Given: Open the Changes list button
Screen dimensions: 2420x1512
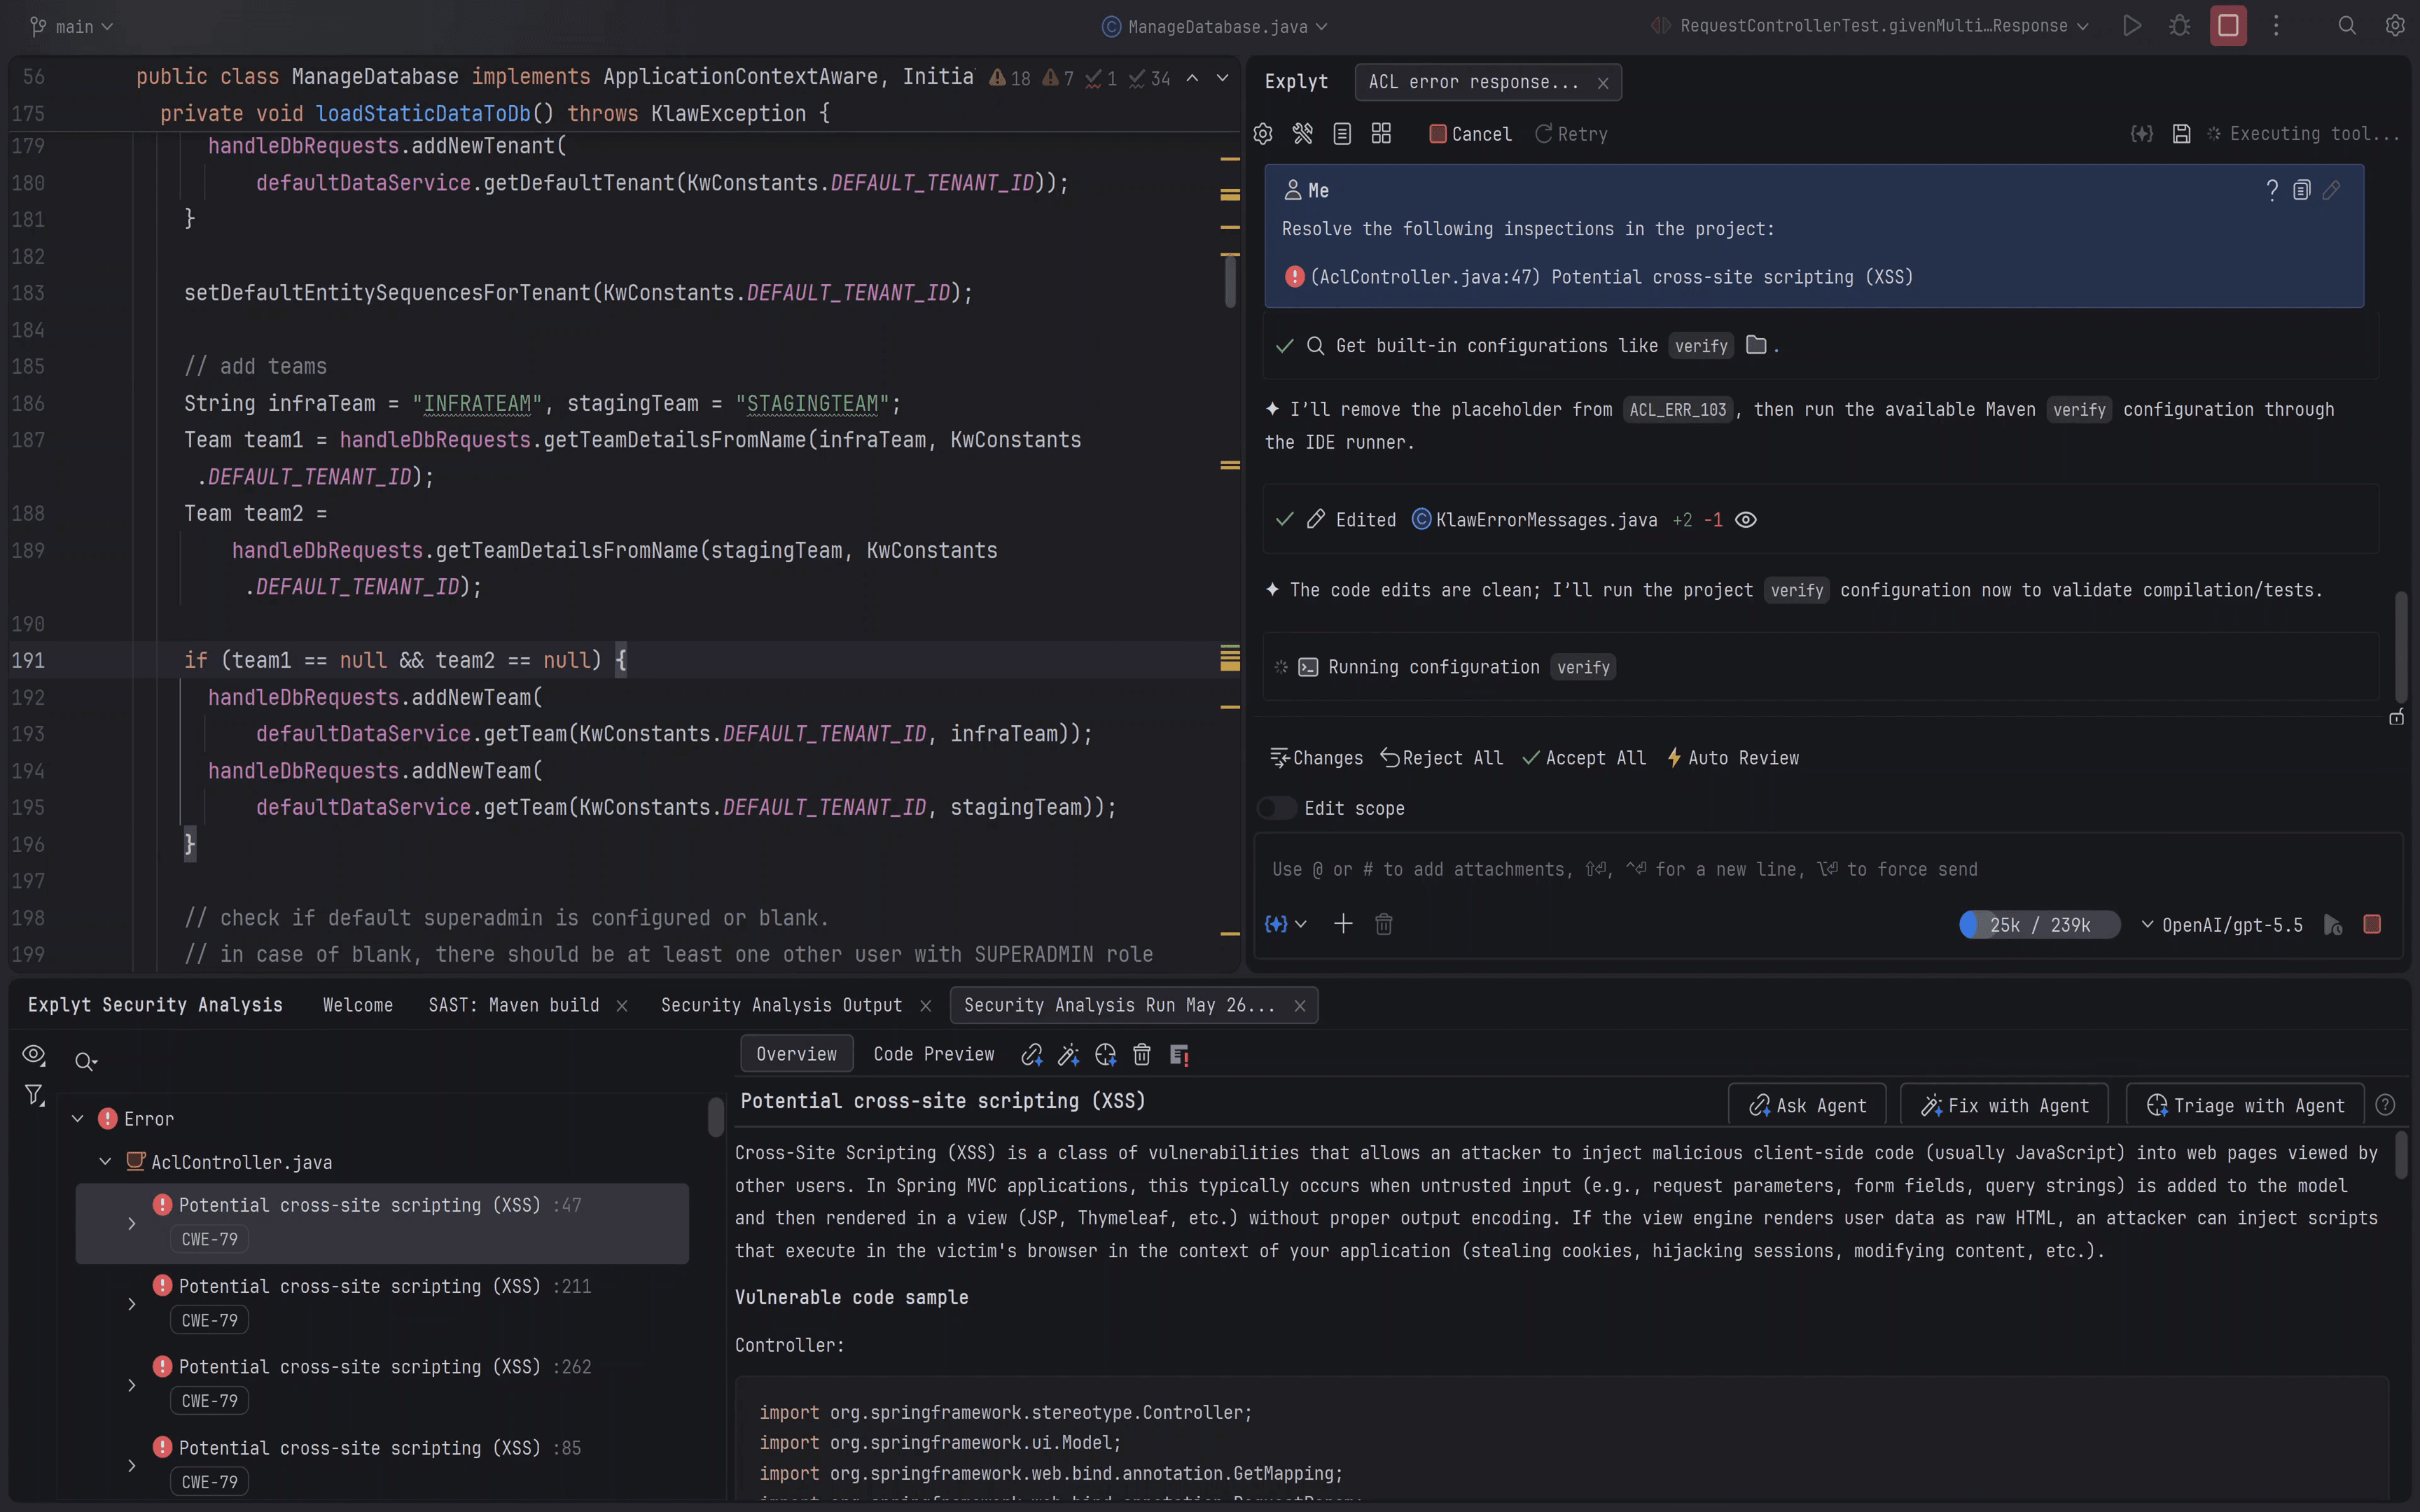Looking at the screenshot, I should tap(1316, 758).
